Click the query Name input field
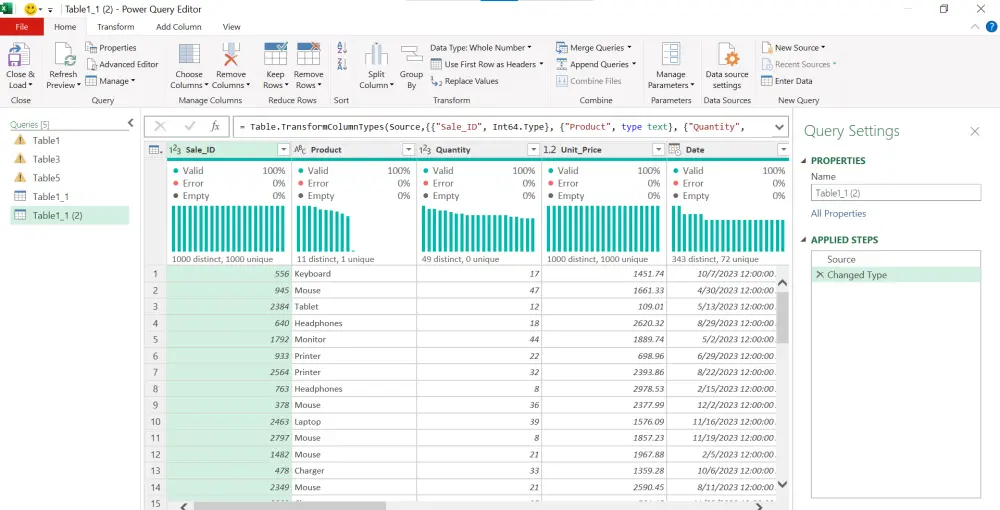This screenshot has height=510, width=1000. pyautogui.click(x=895, y=193)
